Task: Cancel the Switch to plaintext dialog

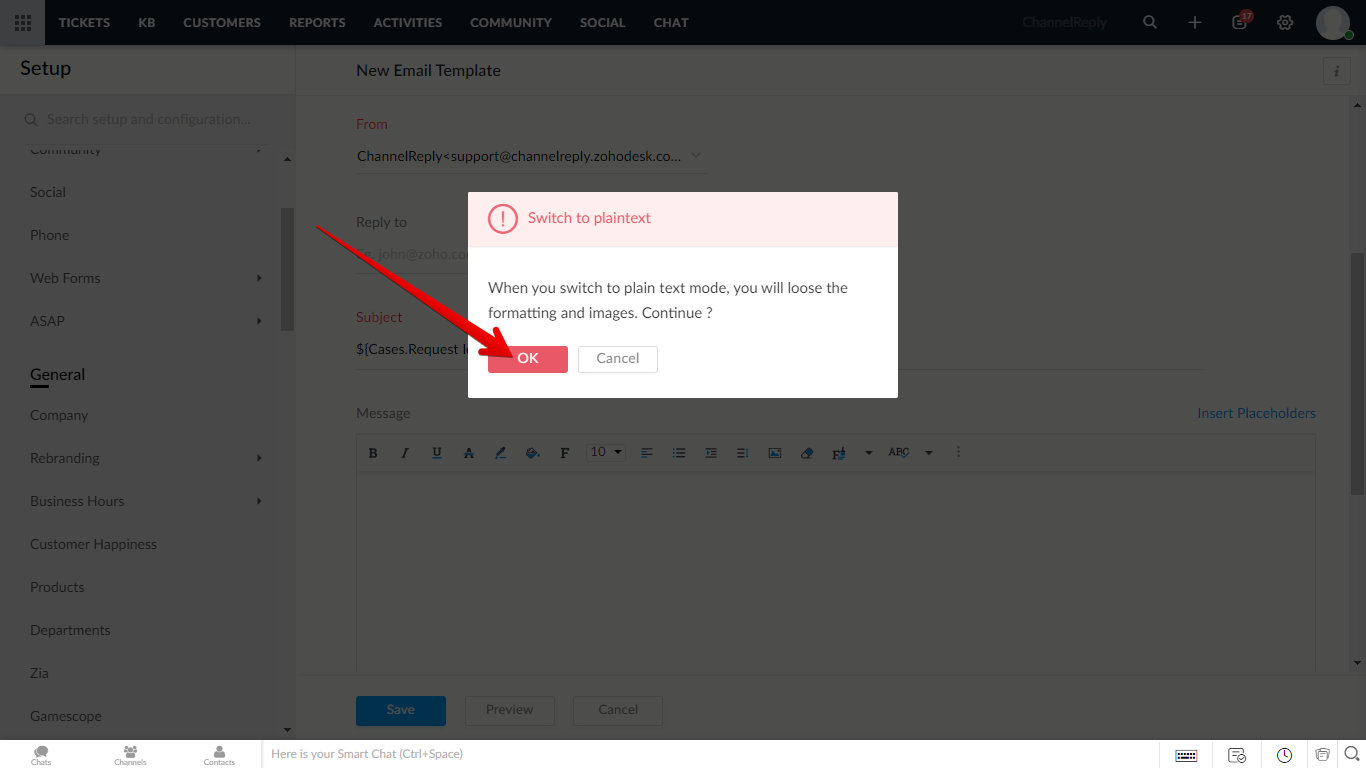Action: (618, 359)
